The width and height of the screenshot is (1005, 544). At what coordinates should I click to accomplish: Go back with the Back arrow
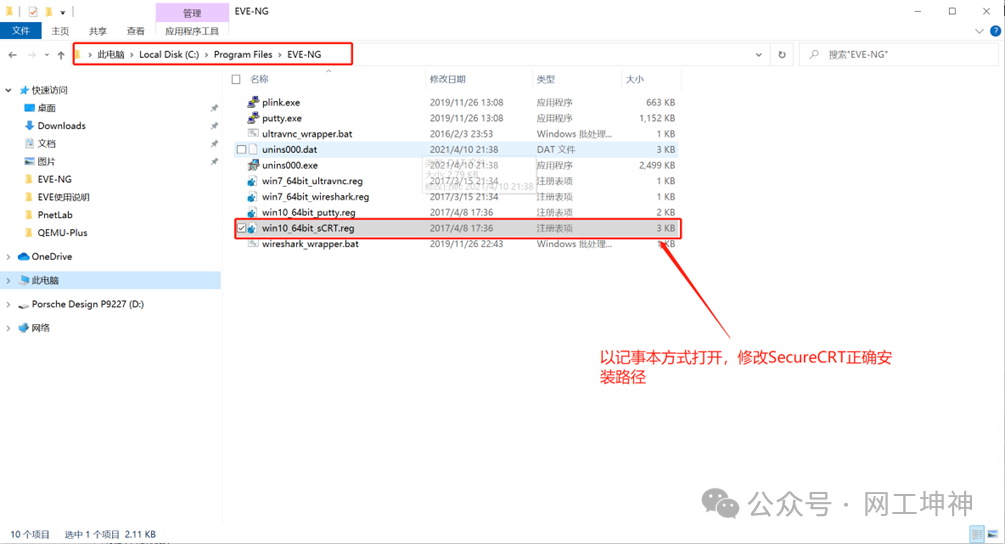click(x=13, y=55)
